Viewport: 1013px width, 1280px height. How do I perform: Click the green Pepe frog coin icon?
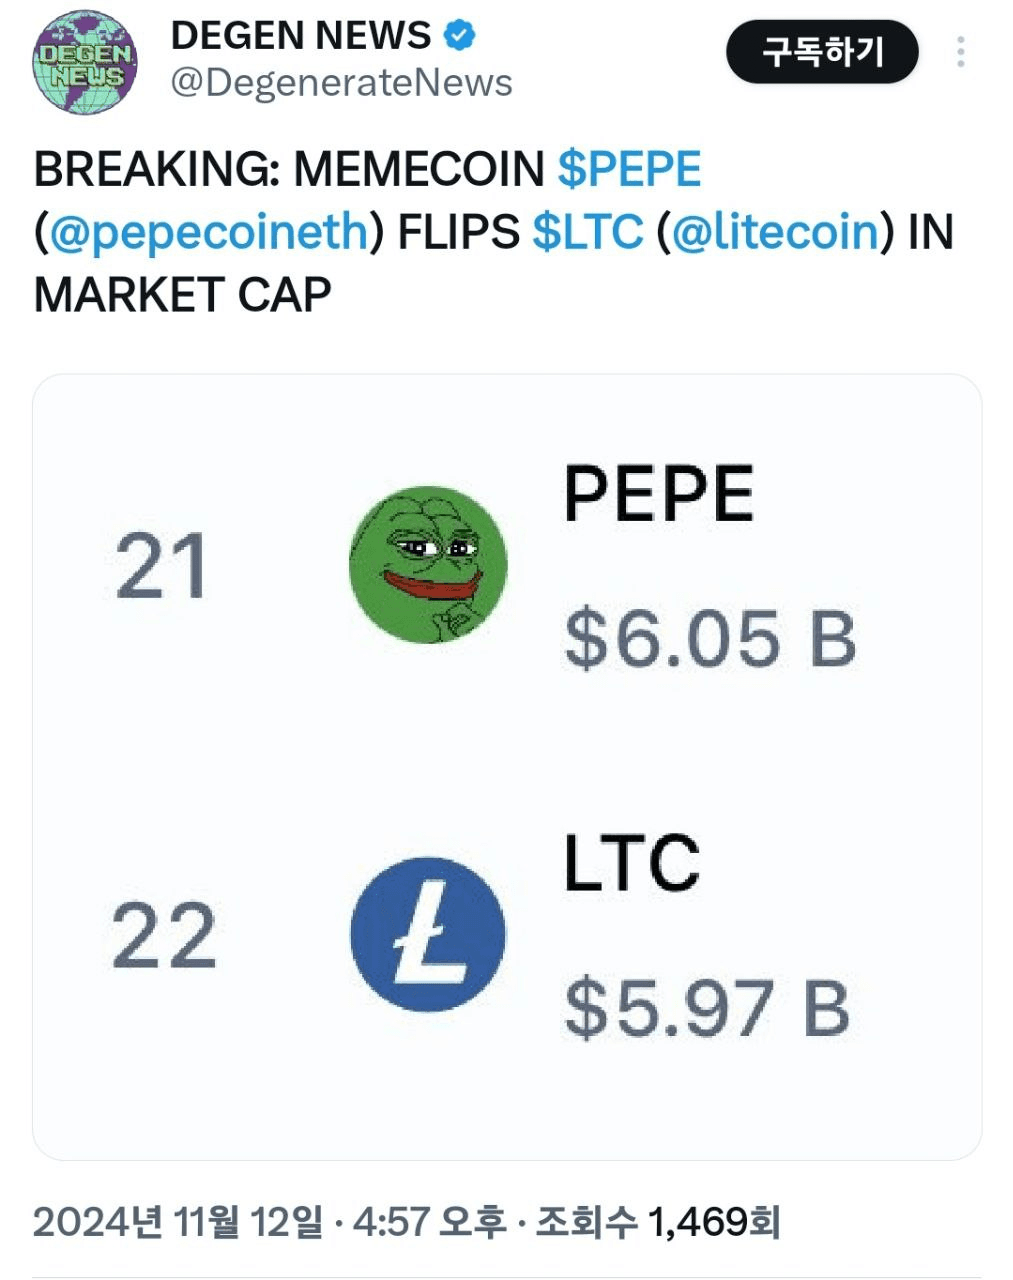pos(428,564)
